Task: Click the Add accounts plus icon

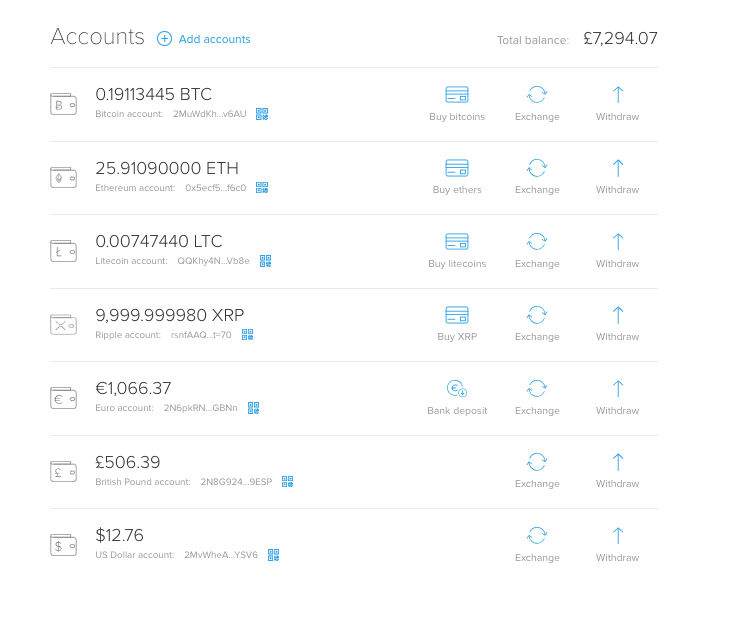Action: [164, 39]
